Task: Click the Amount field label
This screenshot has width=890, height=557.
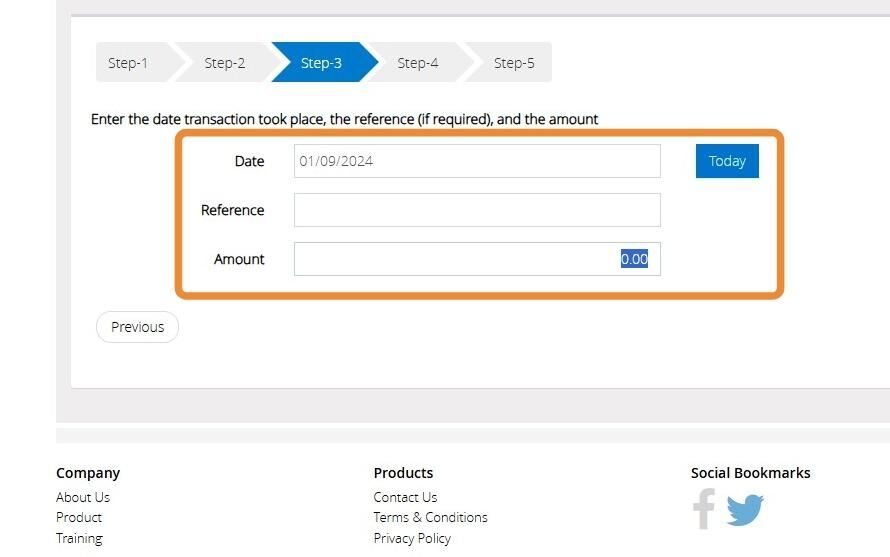Action: click(x=239, y=259)
